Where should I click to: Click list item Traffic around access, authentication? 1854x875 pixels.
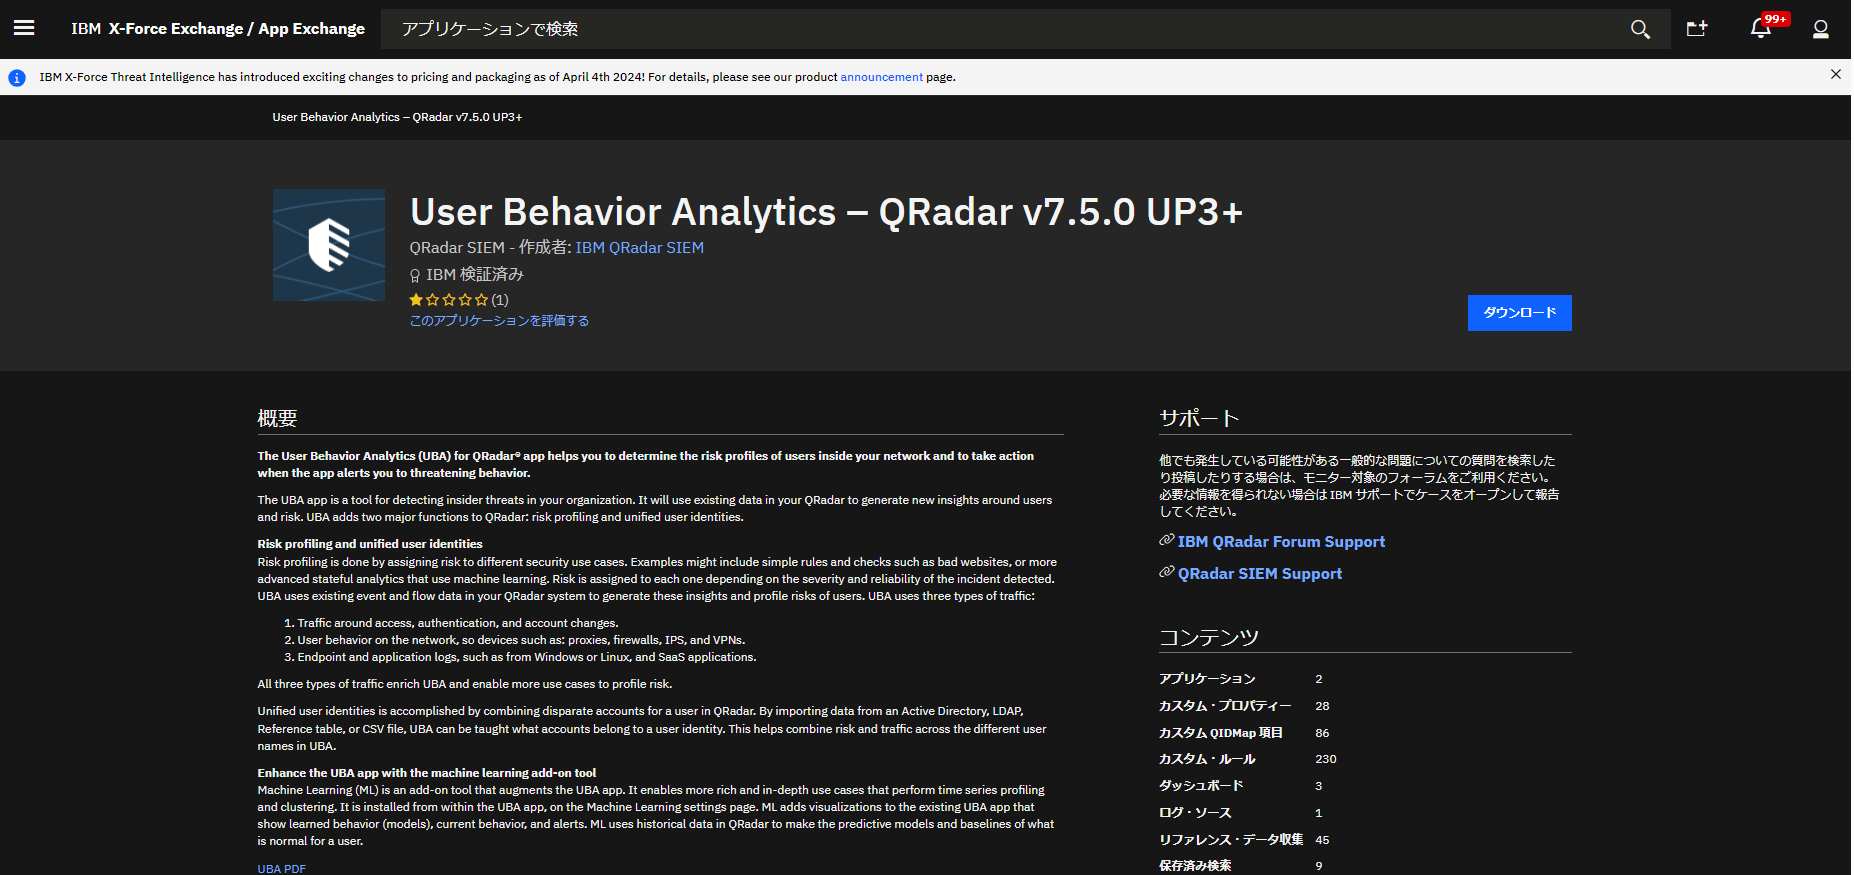point(458,623)
